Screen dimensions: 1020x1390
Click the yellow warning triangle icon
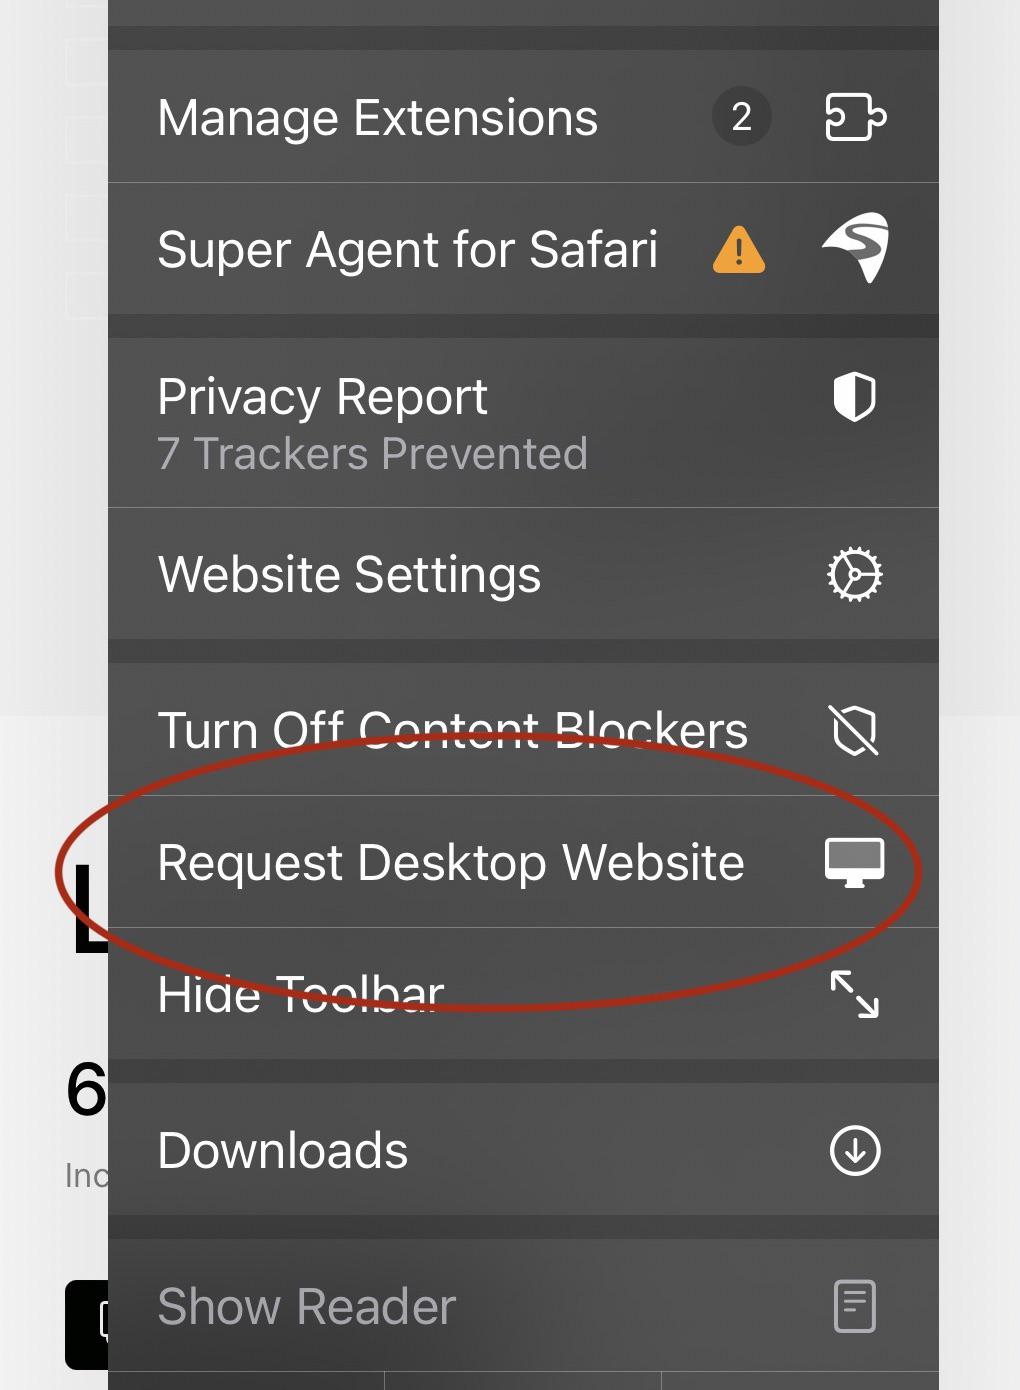tap(739, 250)
